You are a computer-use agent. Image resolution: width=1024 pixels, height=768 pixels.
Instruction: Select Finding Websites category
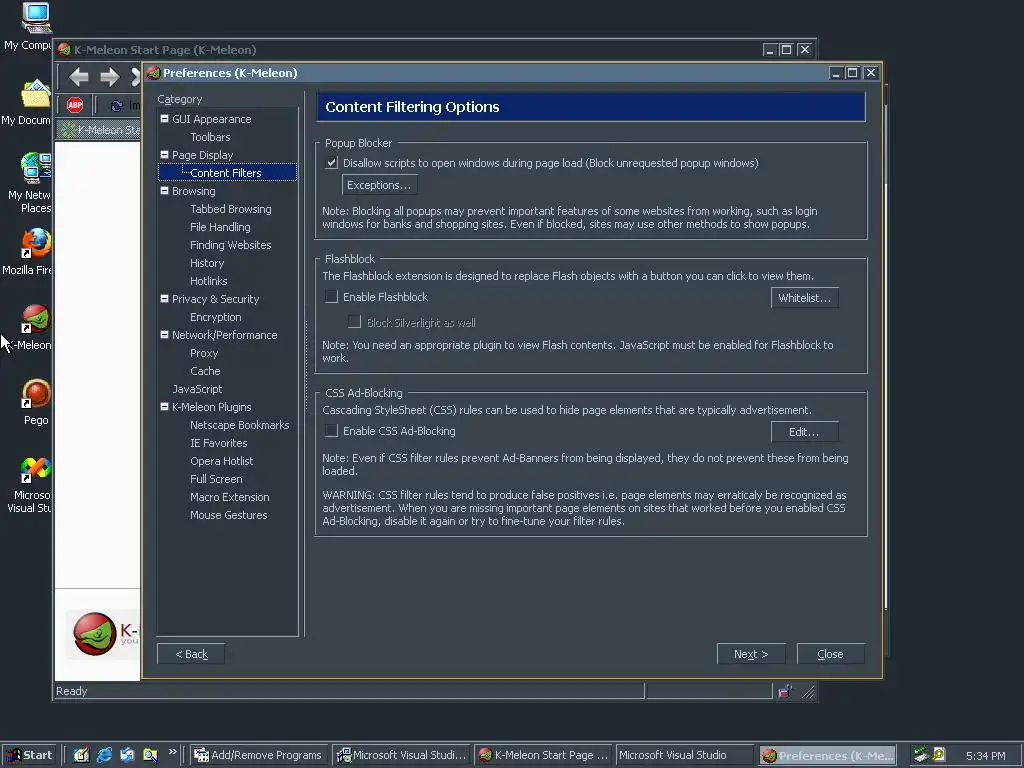(231, 245)
